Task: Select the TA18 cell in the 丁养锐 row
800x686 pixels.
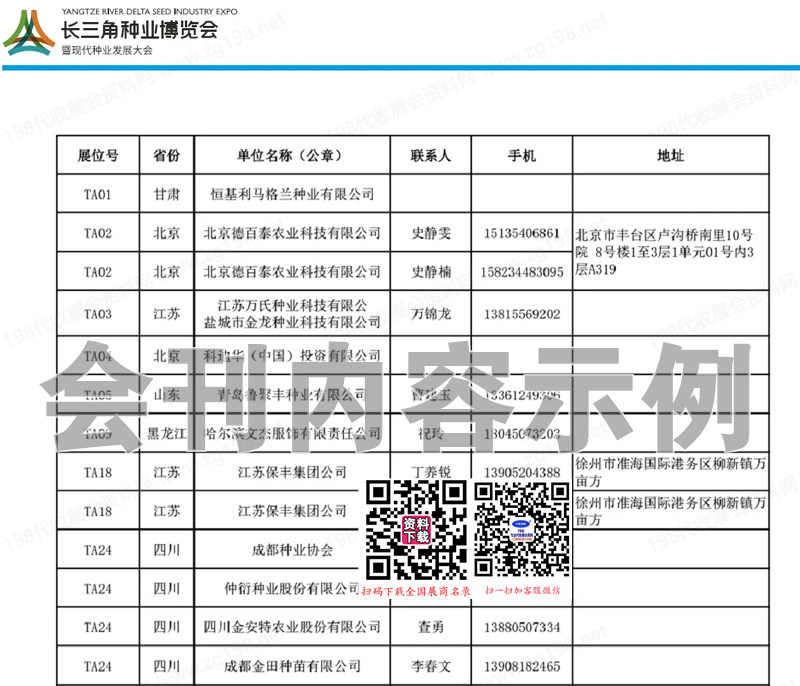Action: click(97, 472)
